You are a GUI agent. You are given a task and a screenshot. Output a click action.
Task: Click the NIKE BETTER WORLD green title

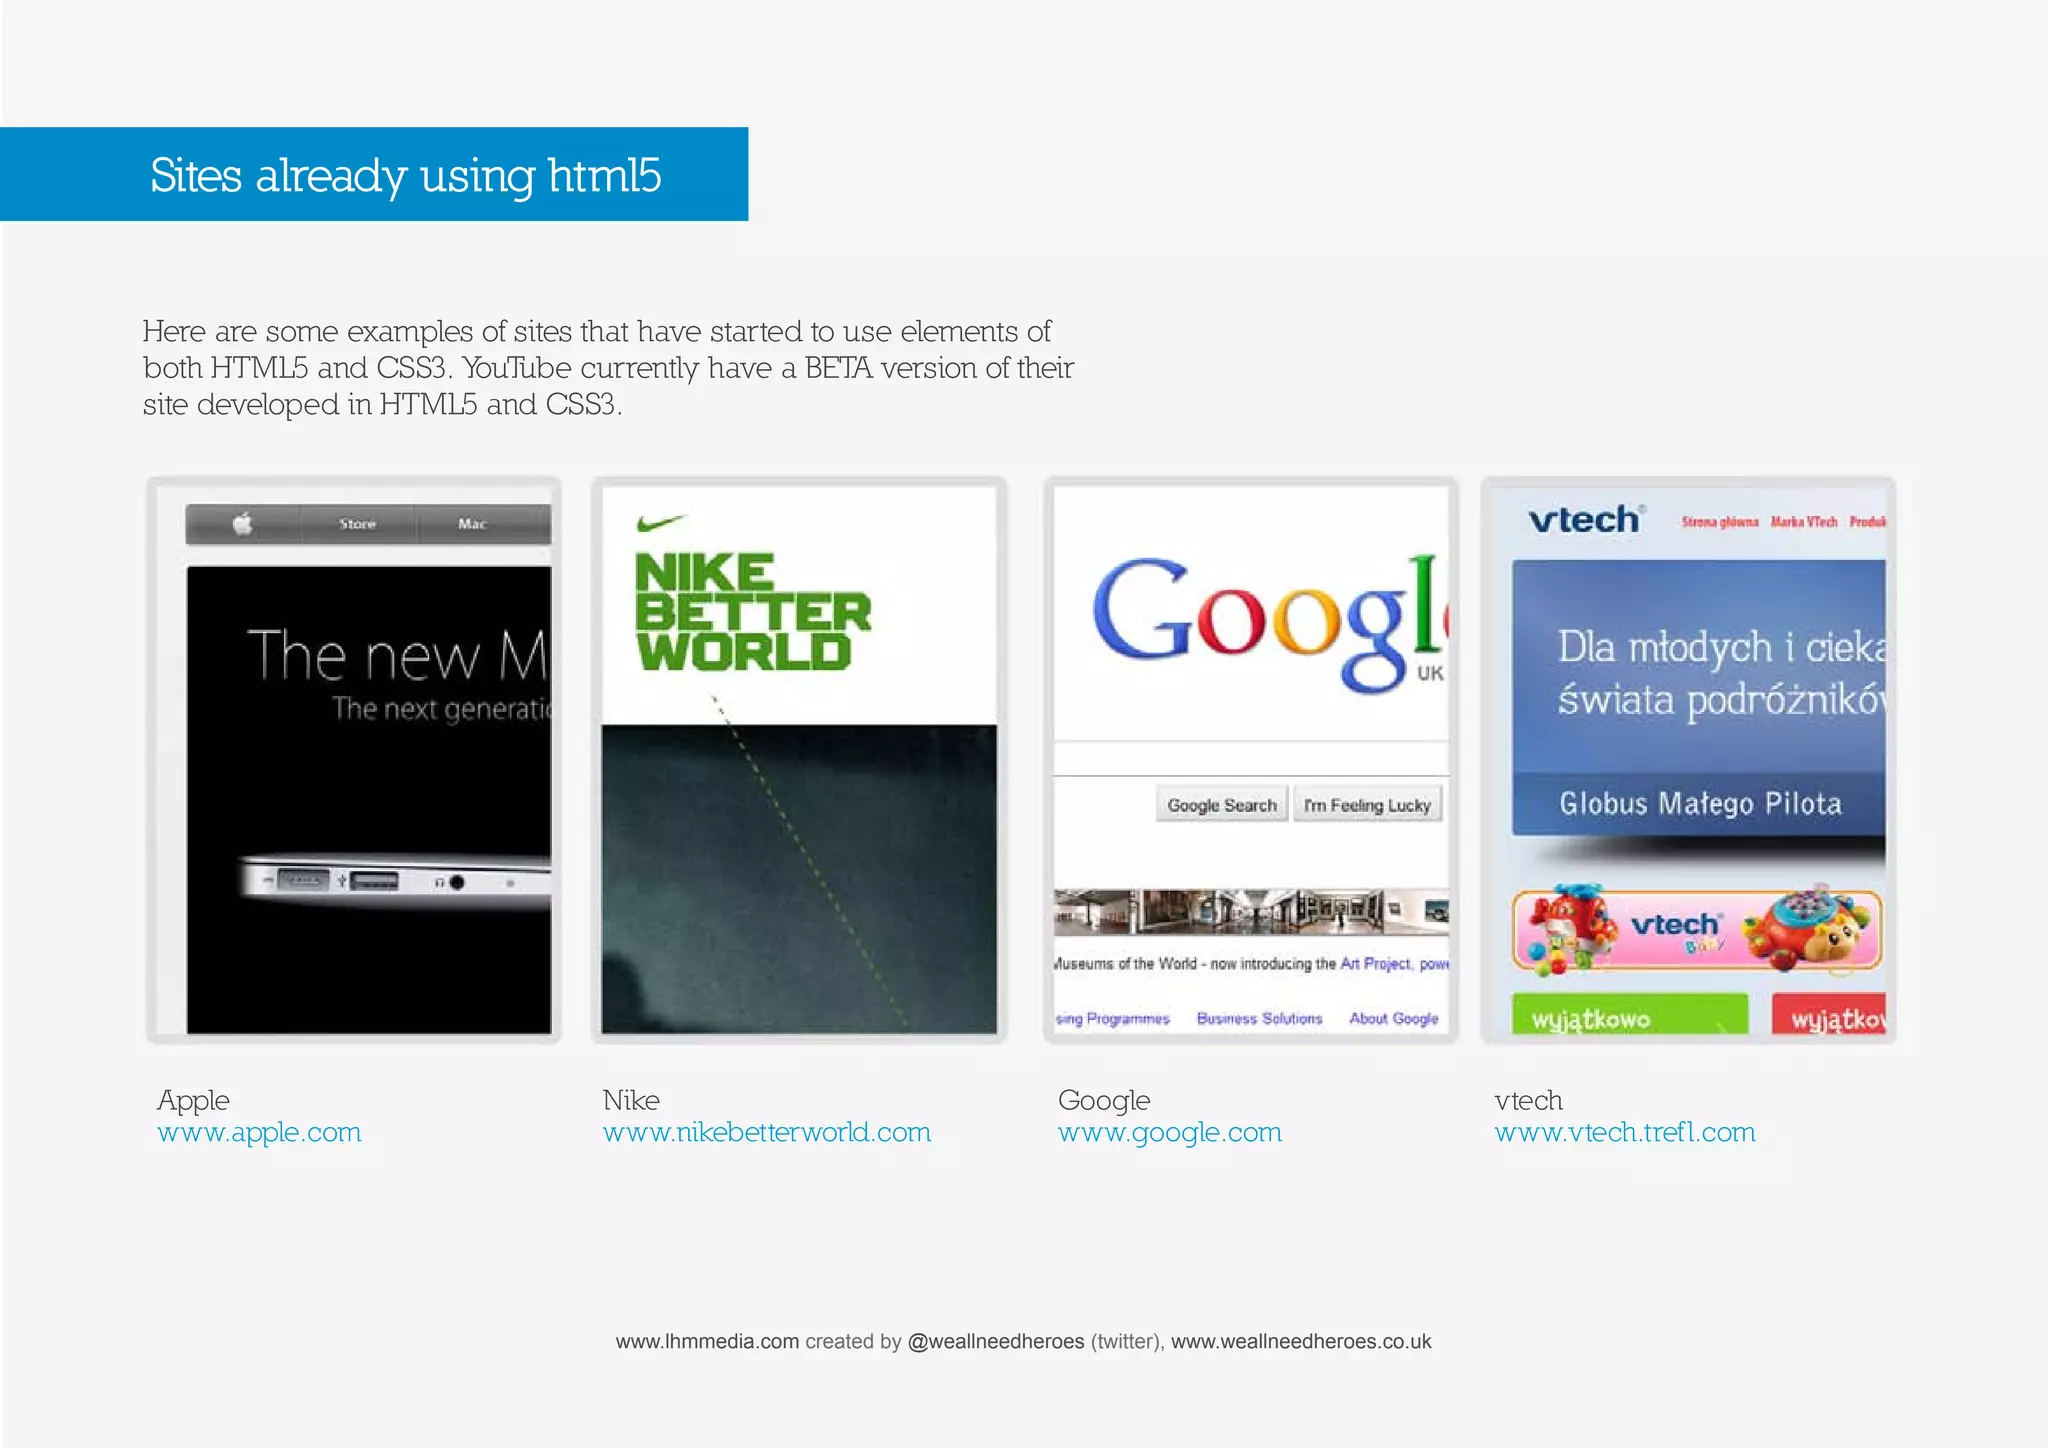coord(752,612)
